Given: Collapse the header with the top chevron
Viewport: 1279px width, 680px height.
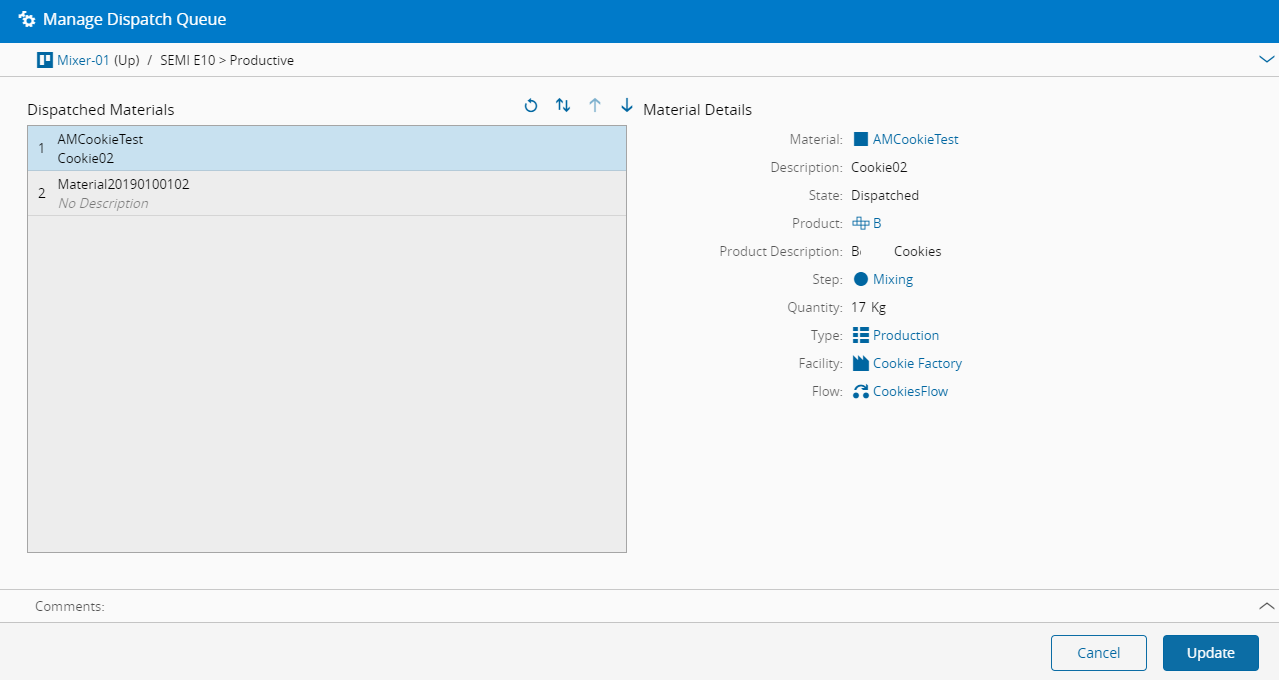Looking at the screenshot, I should (x=1266, y=60).
